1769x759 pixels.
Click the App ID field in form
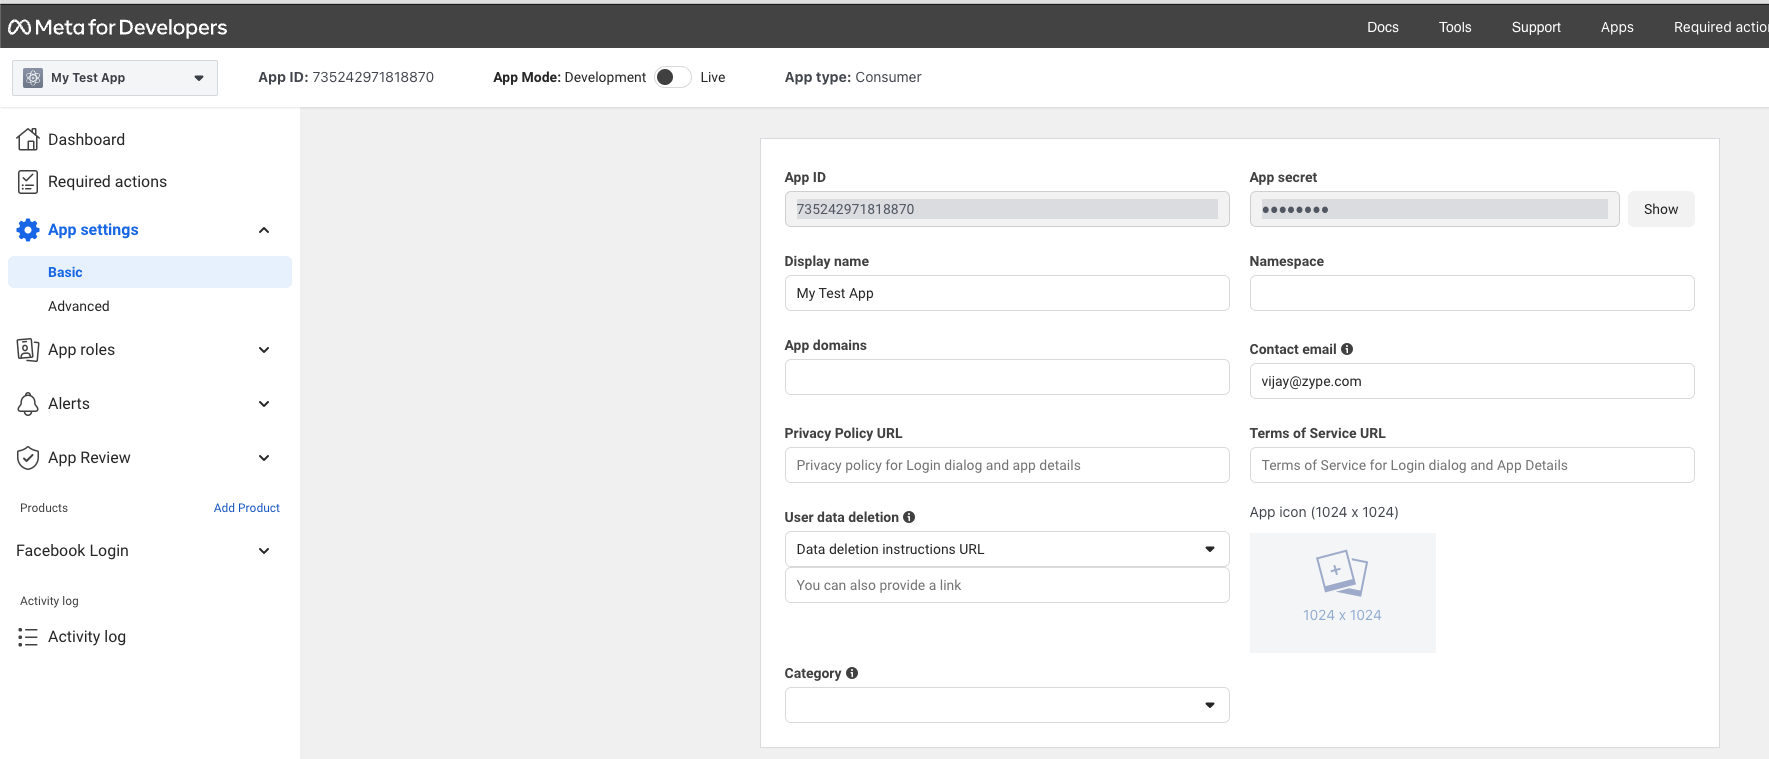coord(1007,209)
